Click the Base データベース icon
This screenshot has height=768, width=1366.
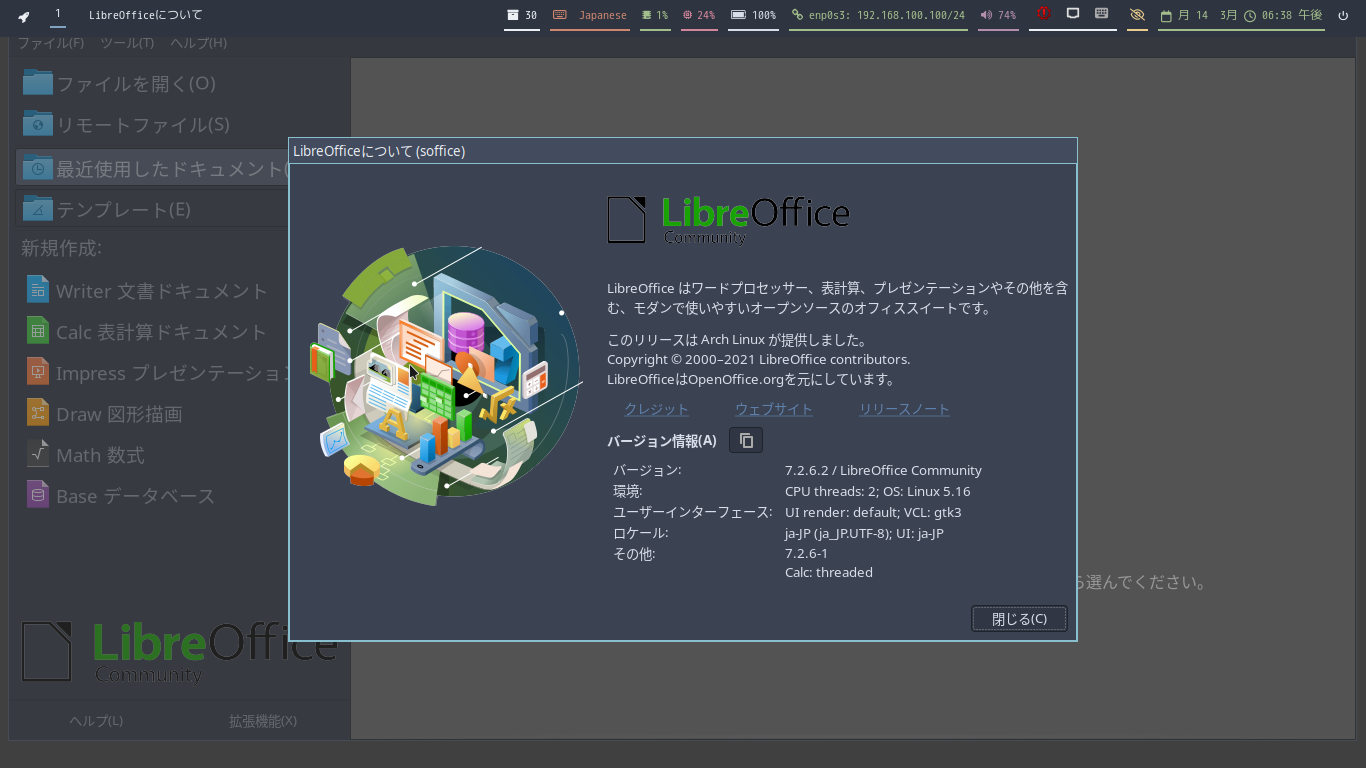(38, 495)
